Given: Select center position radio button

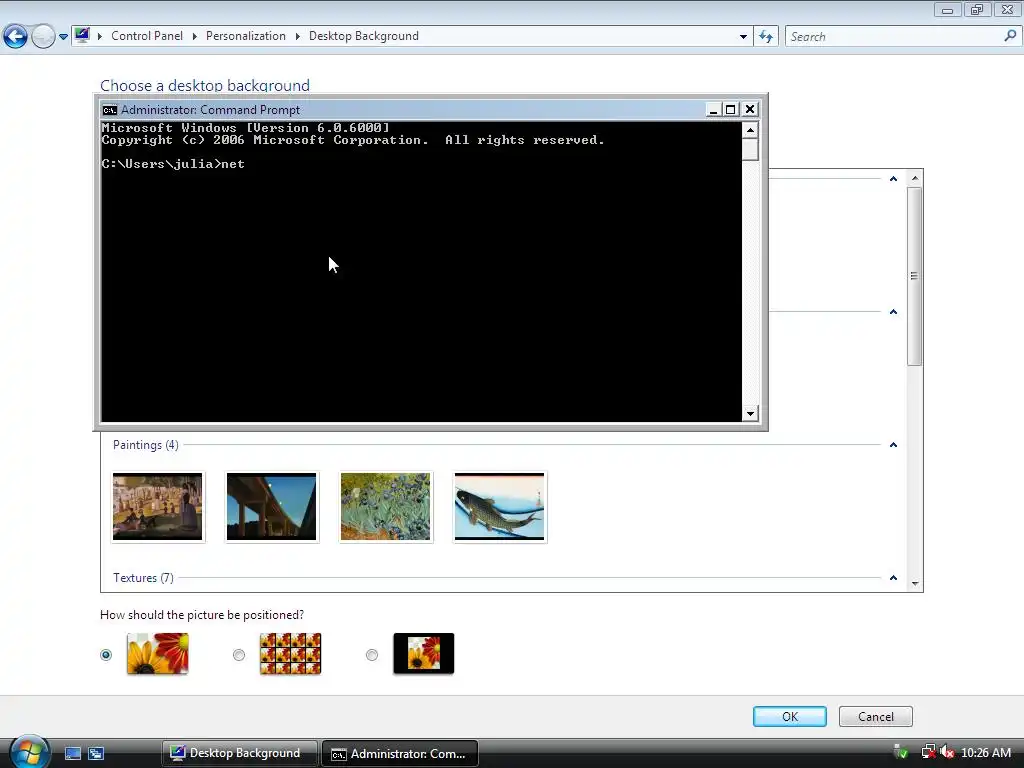Looking at the screenshot, I should coord(372,654).
